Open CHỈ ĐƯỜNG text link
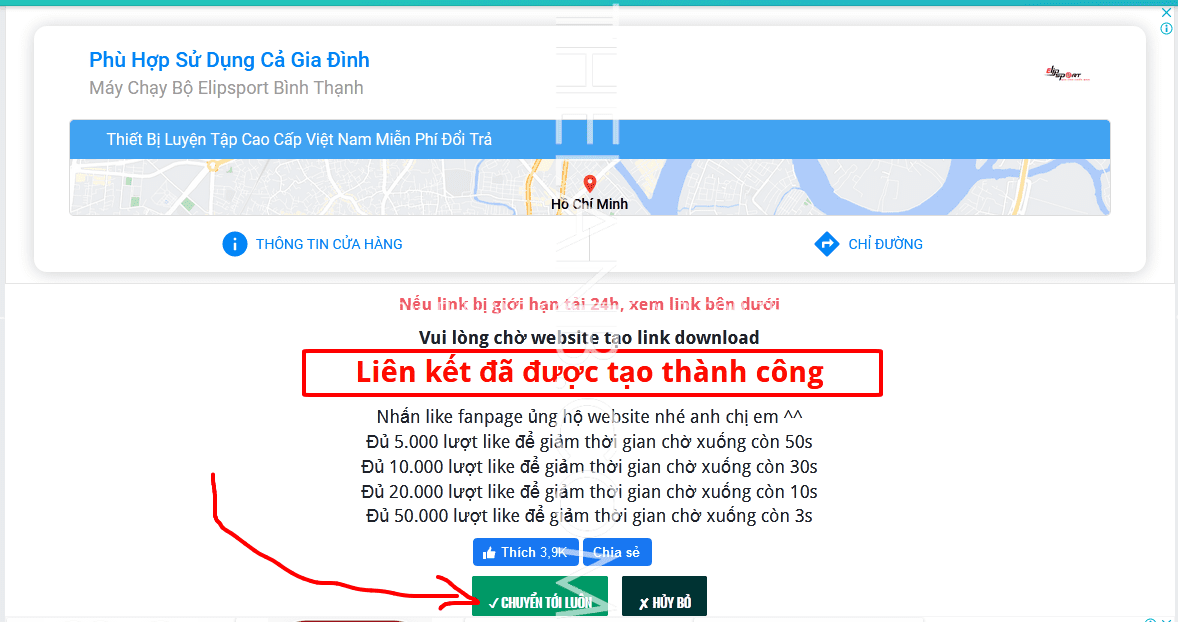 tap(886, 244)
